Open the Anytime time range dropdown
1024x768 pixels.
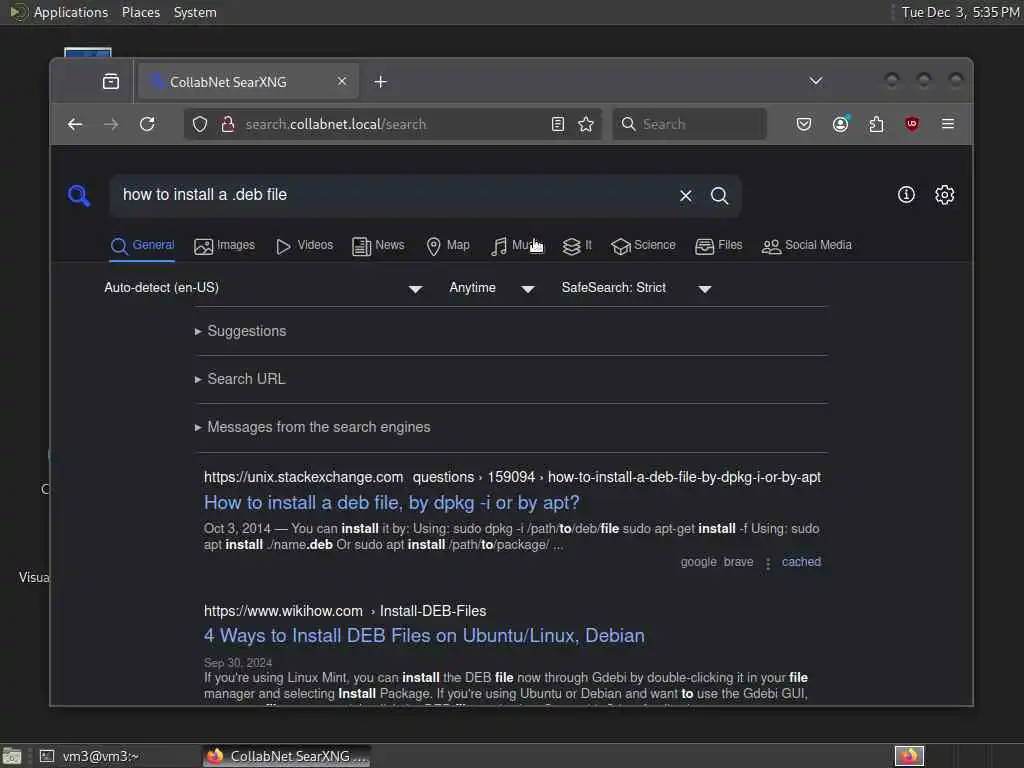click(x=492, y=288)
